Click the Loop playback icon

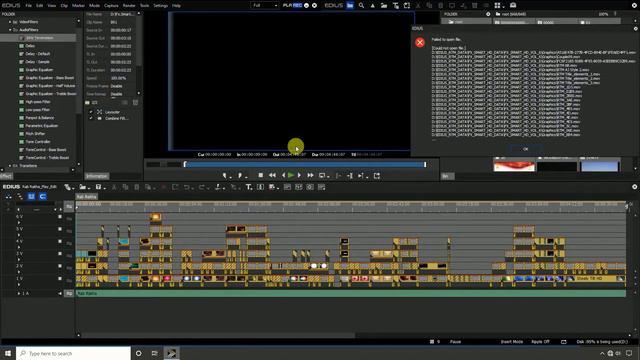click(x=322, y=176)
